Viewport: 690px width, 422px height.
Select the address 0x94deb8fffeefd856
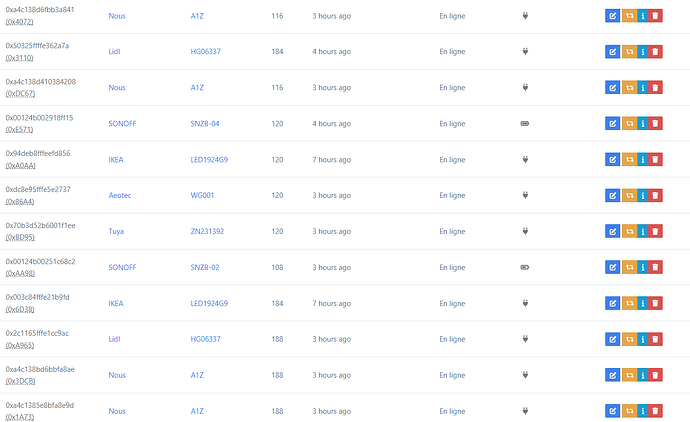(38, 154)
